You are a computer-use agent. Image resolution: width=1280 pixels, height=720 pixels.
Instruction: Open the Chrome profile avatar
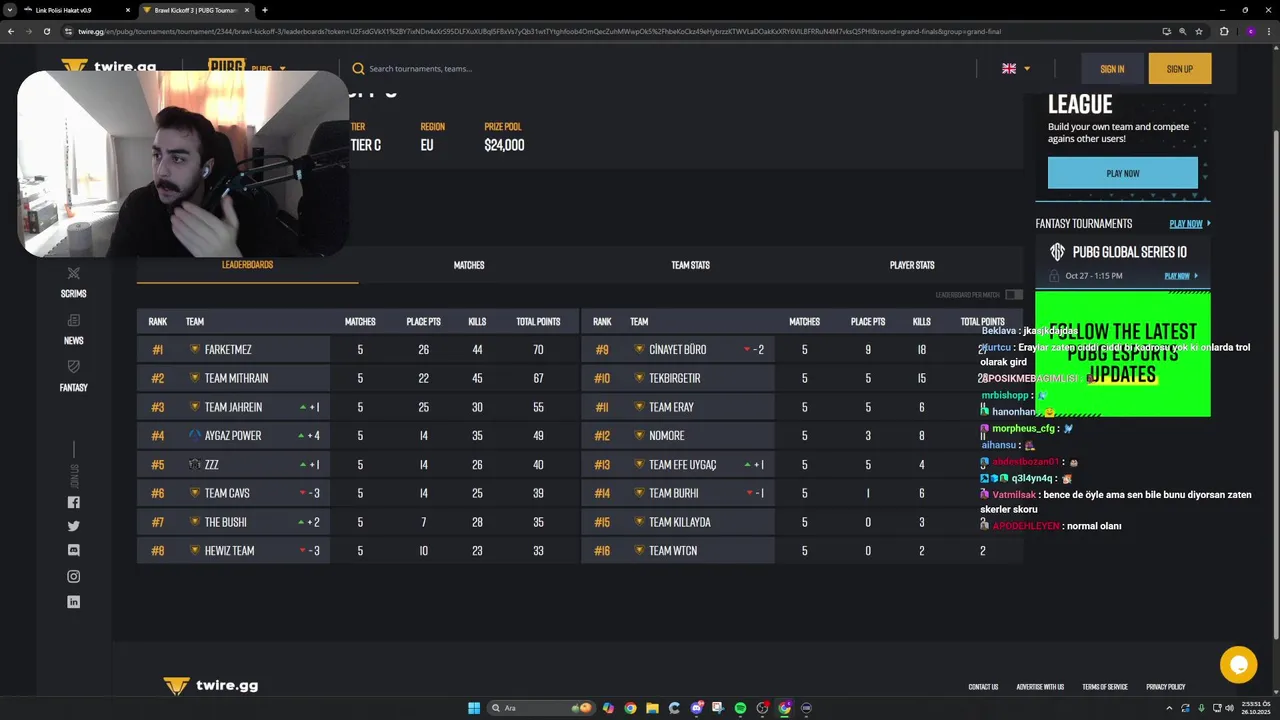click(x=1251, y=31)
